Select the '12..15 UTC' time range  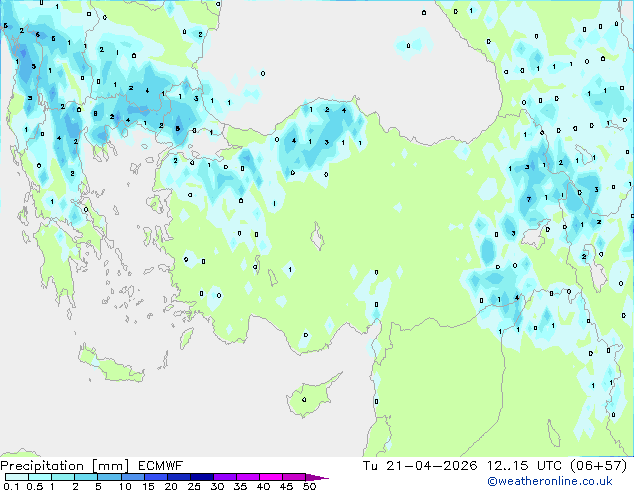click(524, 466)
